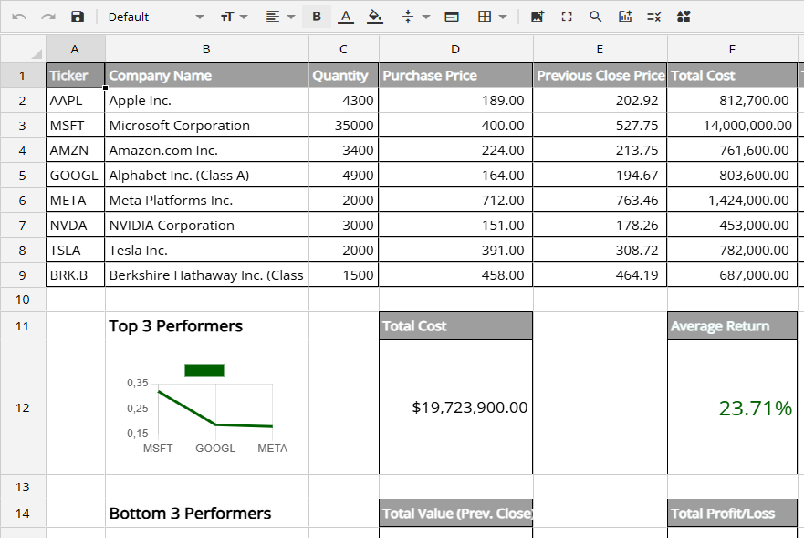Click the fullscreen brackets icon

(567, 17)
